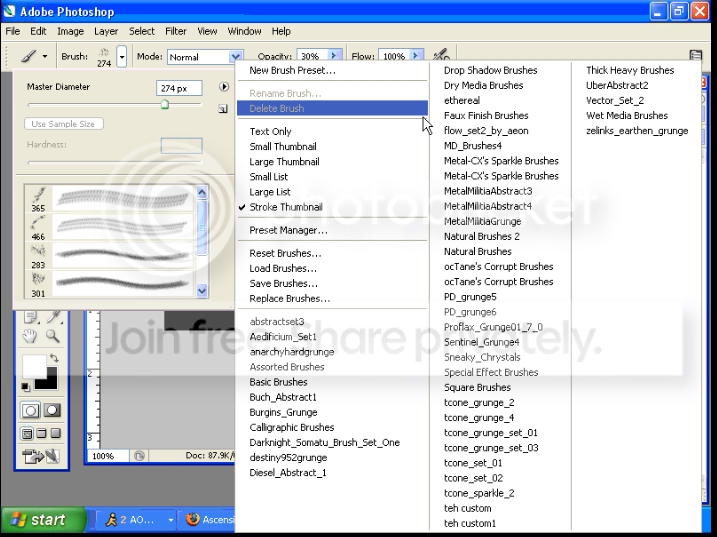Screen dimensions: 717x537
Task: Open the Filter menu
Action: click(176, 31)
